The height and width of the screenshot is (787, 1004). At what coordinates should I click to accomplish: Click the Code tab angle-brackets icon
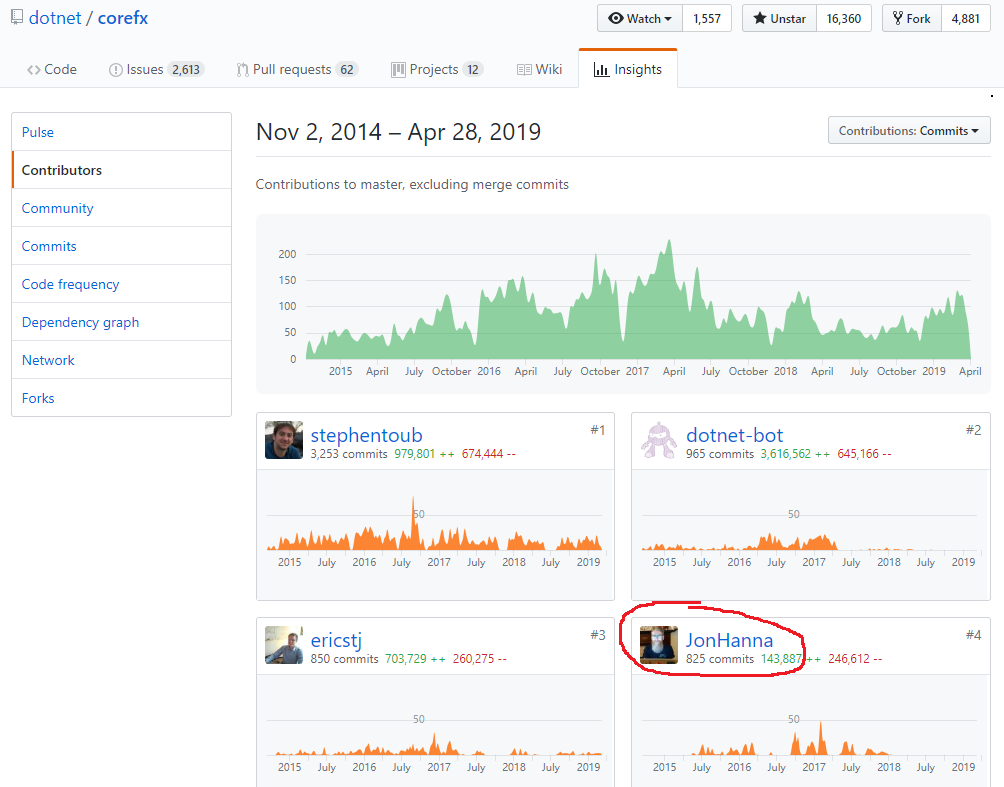tap(33, 70)
